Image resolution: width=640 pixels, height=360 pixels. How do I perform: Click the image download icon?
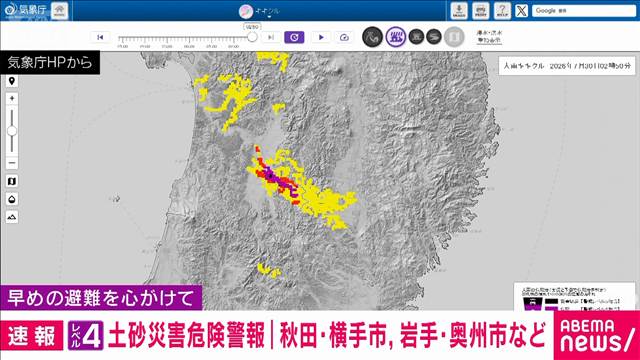[x=459, y=11]
